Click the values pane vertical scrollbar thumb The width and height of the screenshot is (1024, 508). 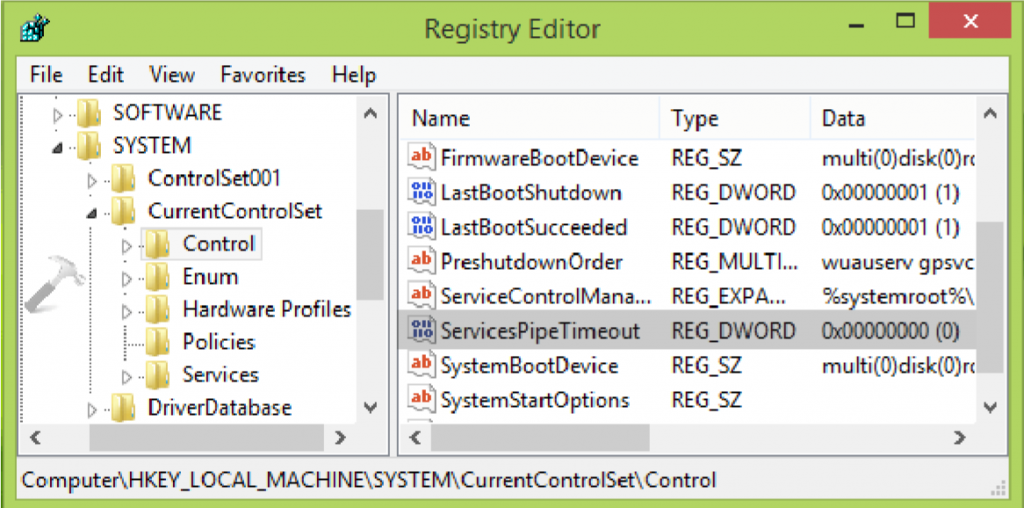coord(989,296)
